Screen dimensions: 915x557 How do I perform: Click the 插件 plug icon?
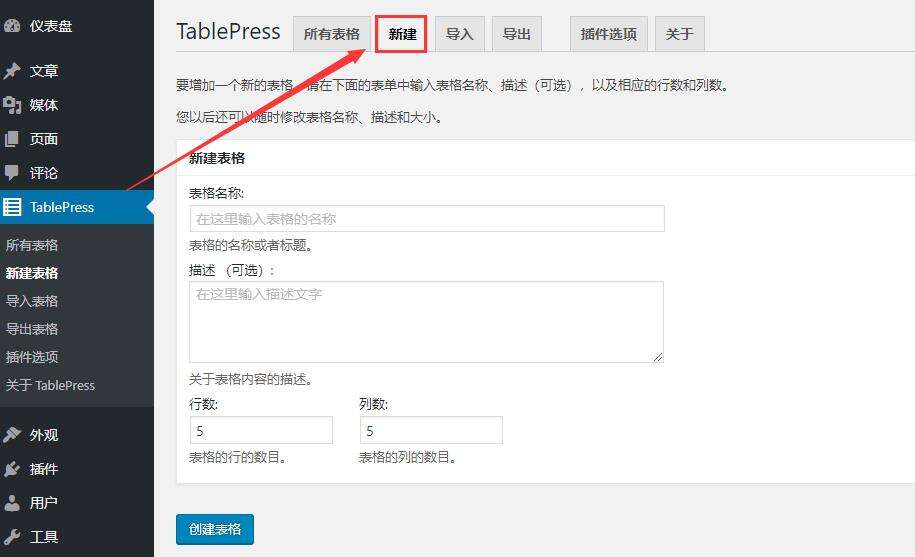(x=12, y=469)
